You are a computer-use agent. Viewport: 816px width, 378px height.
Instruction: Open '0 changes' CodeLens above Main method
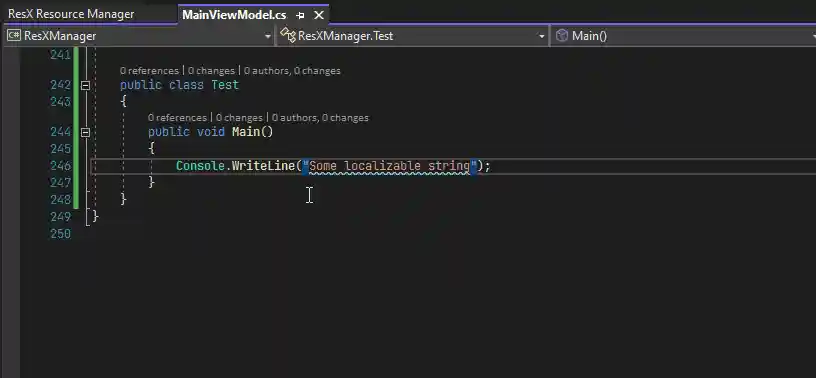point(239,118)
